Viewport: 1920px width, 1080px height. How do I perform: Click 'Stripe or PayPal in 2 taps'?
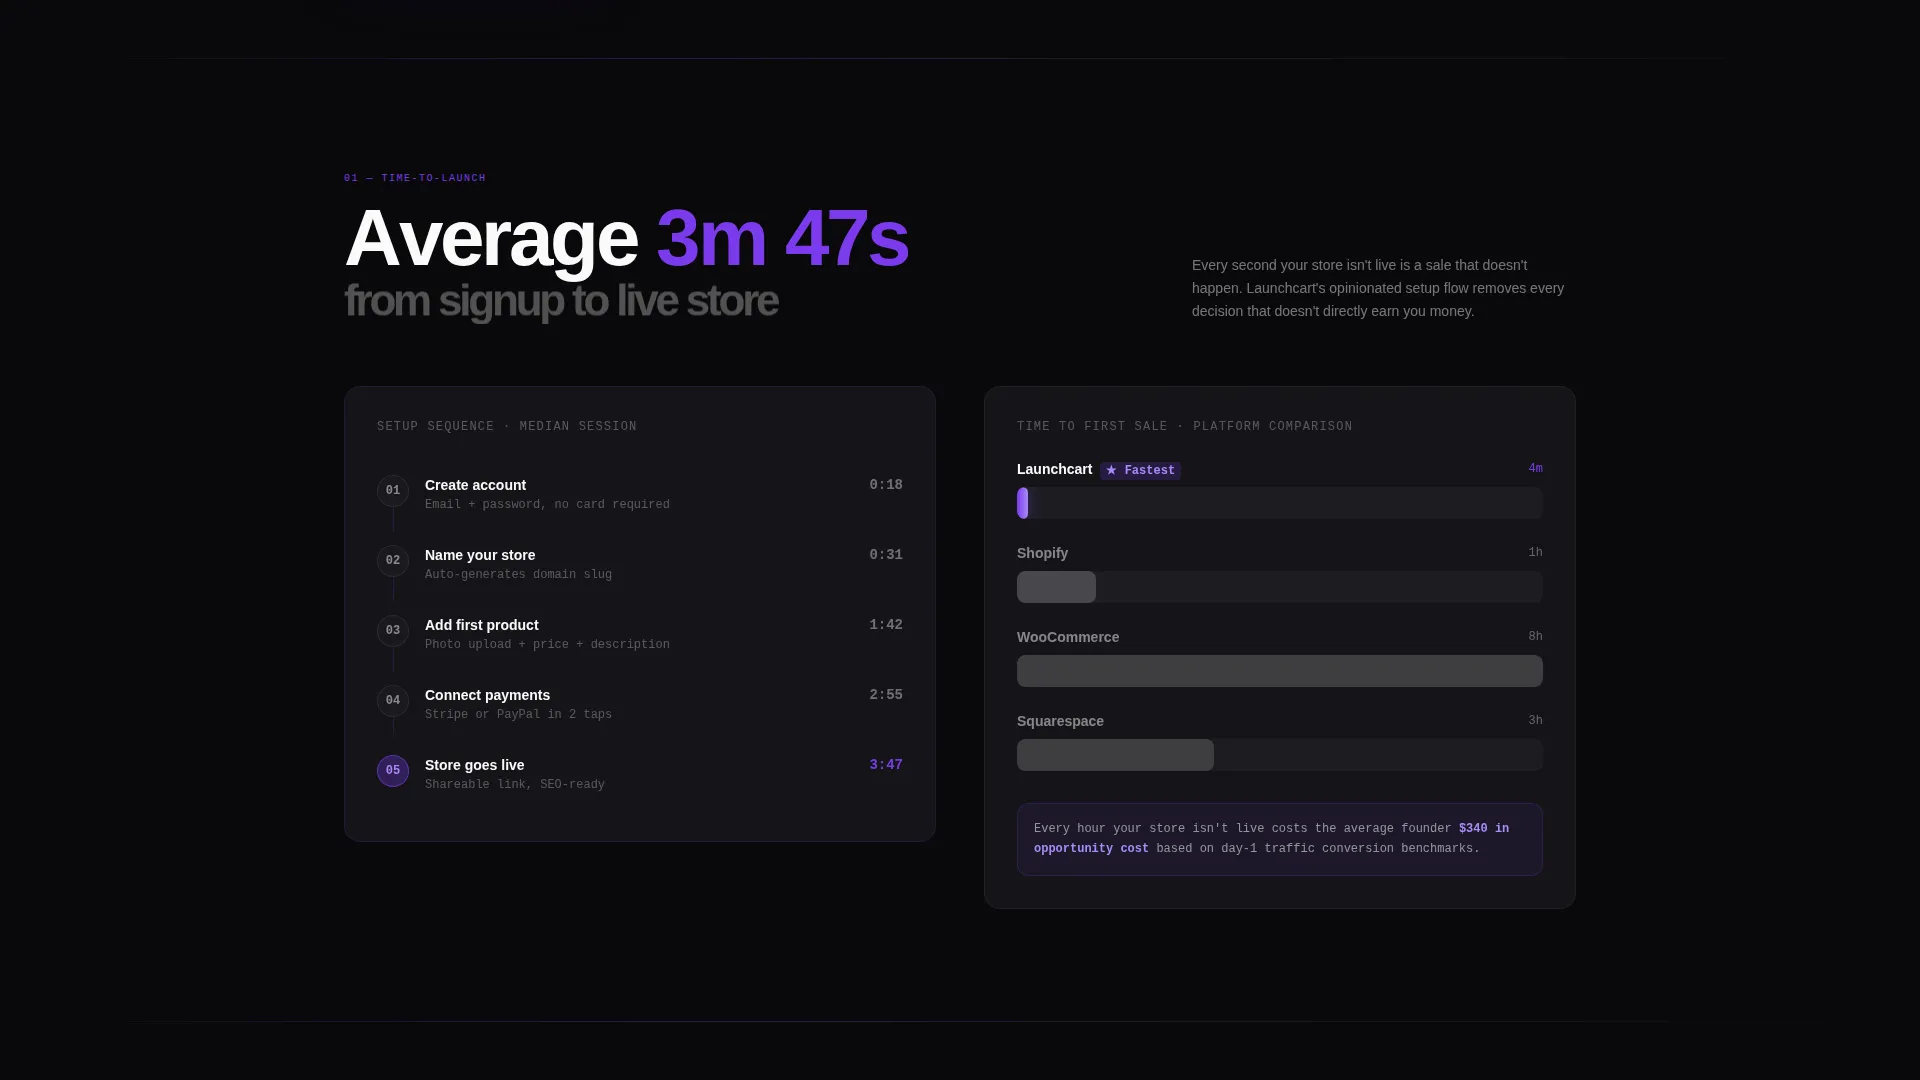518,715
